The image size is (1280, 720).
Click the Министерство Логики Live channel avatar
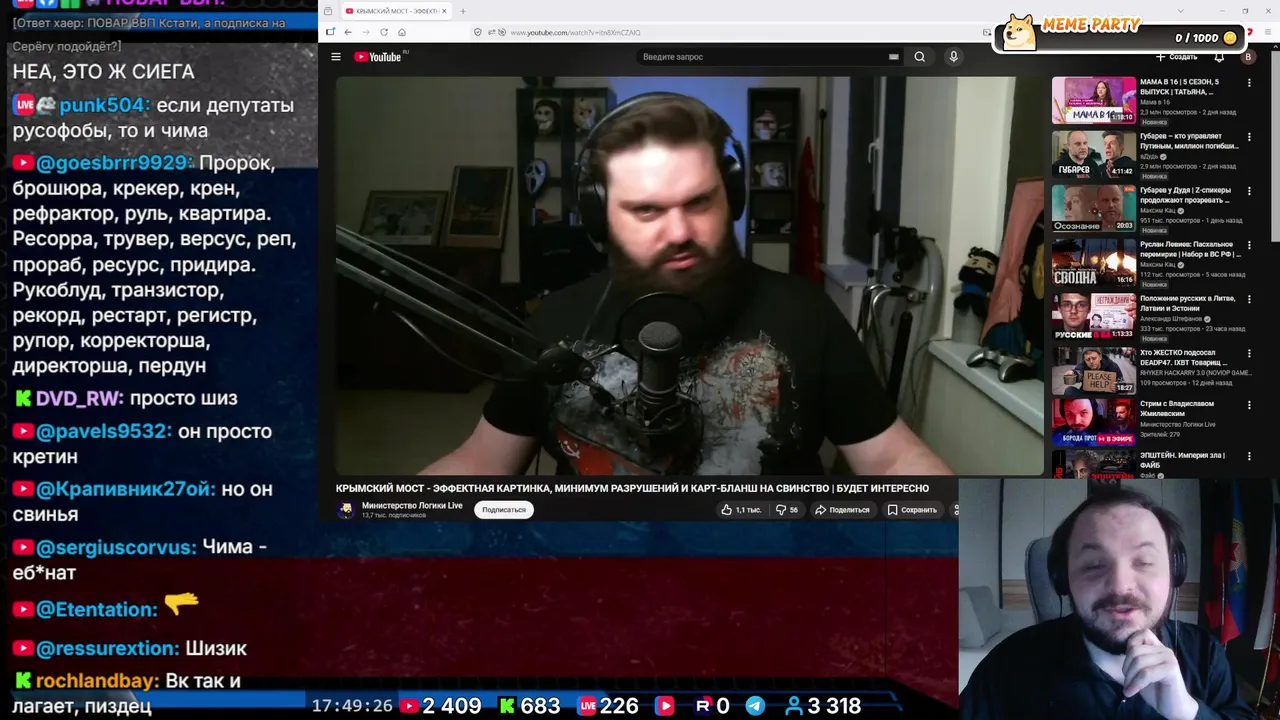346,510
